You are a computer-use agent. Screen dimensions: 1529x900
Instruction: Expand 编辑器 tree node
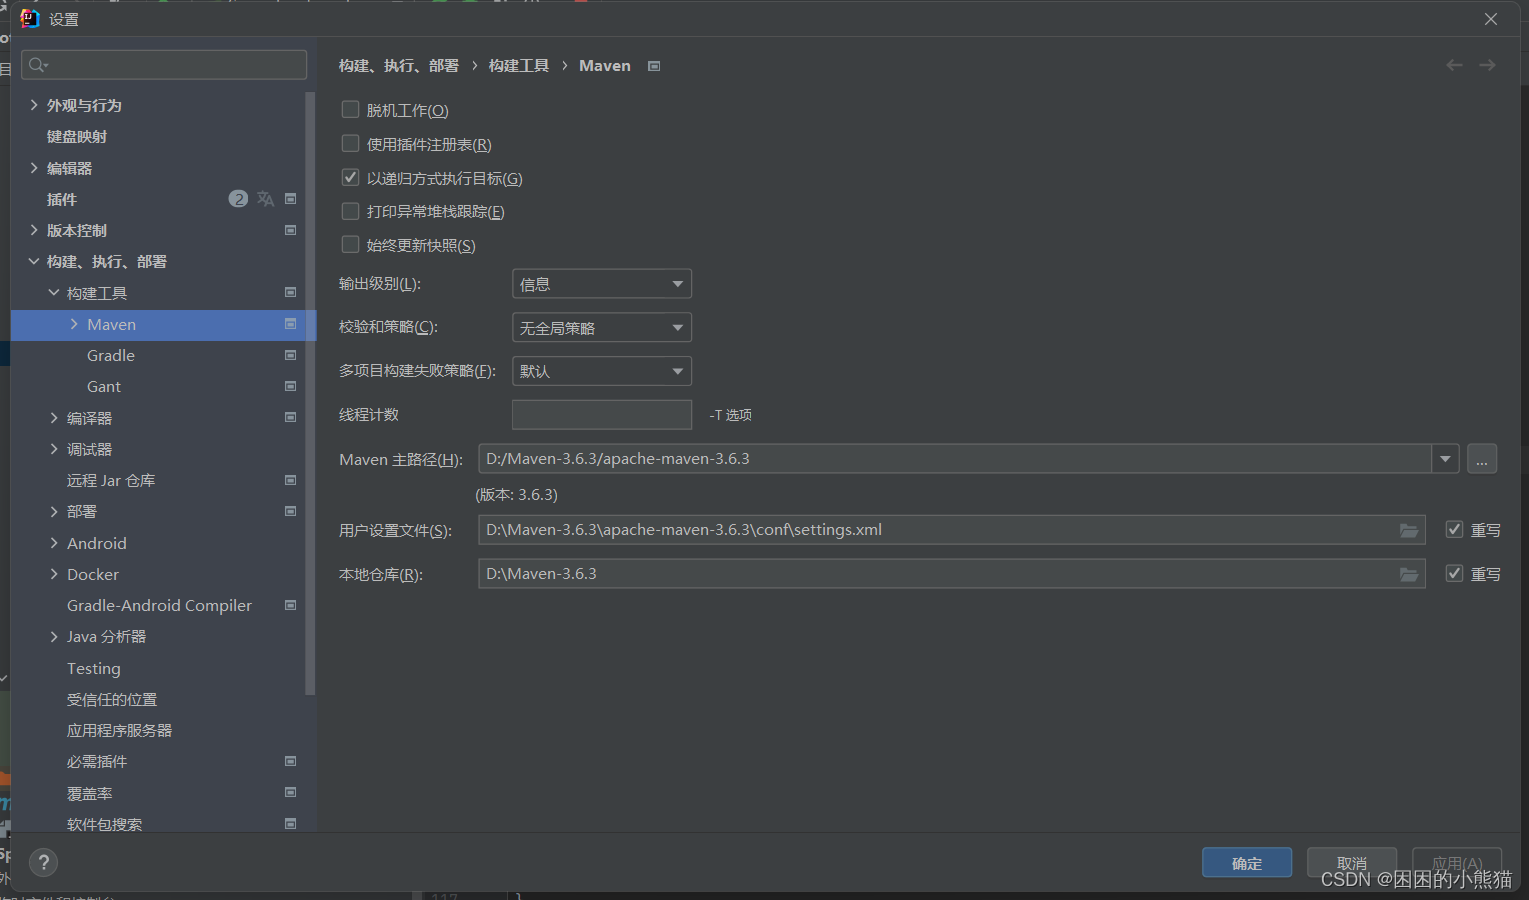coord(34,168)
